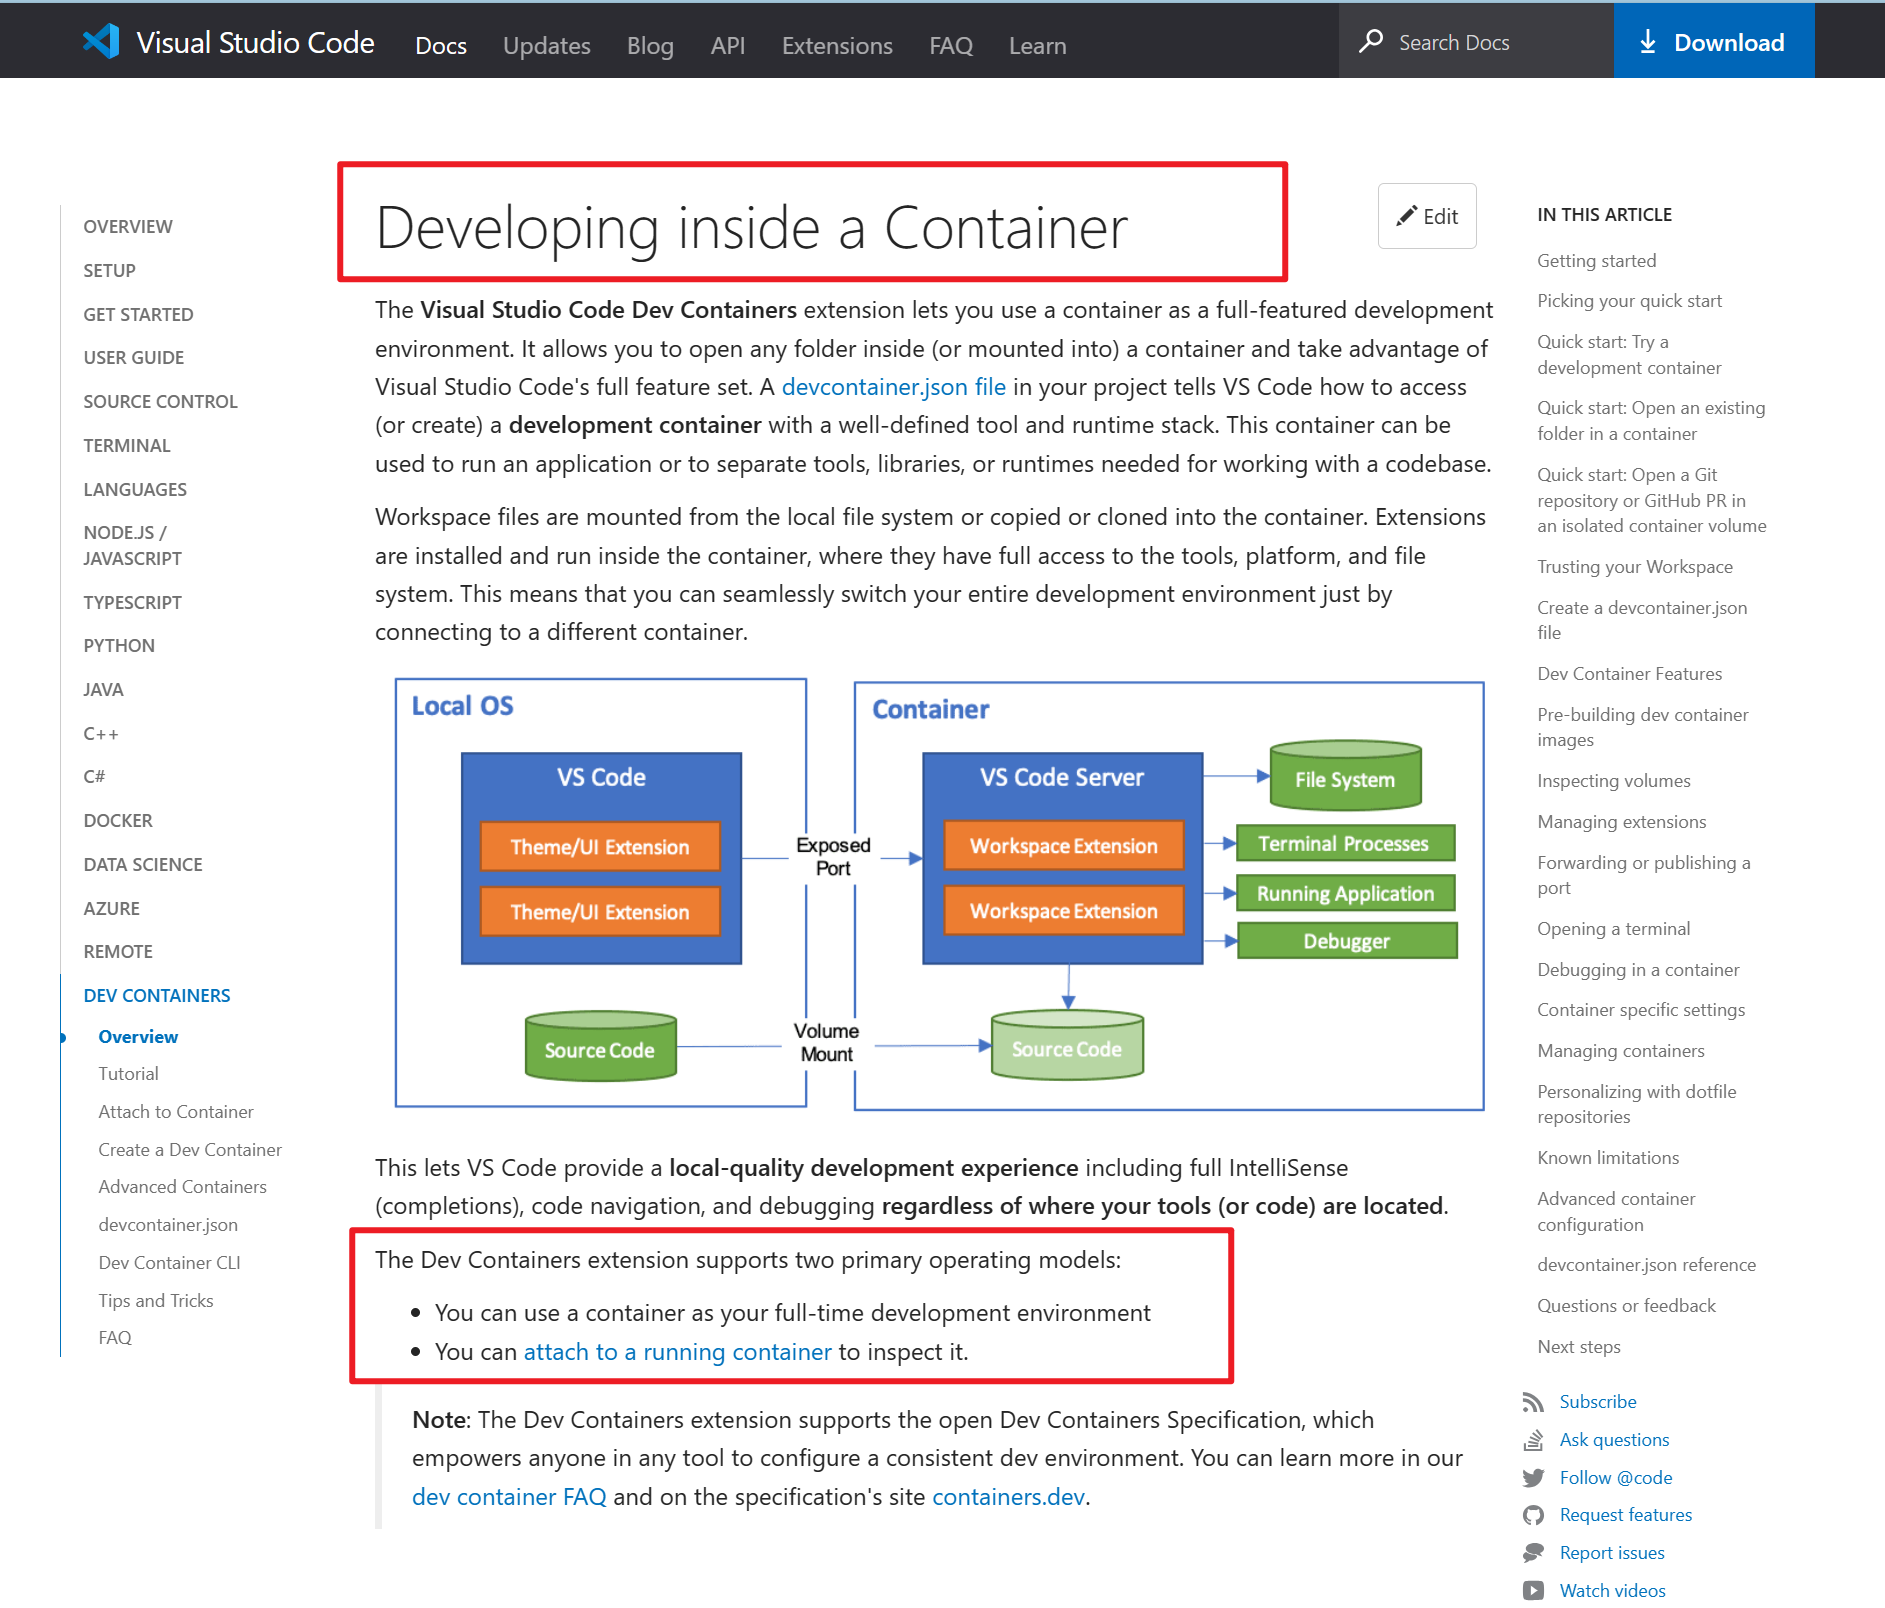Screen dimensions: 1885x1608
Task: Click the GitHub Request features icon
Action: (1533, 1515)
